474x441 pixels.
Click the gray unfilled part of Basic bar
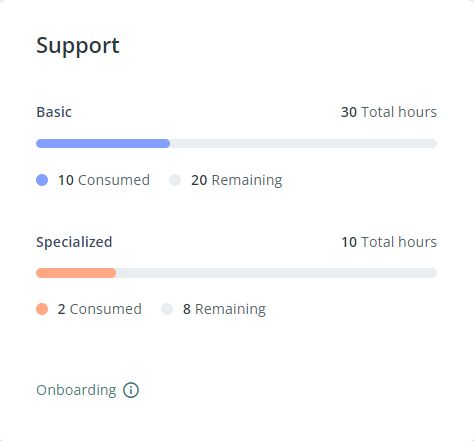coord(303,144)
